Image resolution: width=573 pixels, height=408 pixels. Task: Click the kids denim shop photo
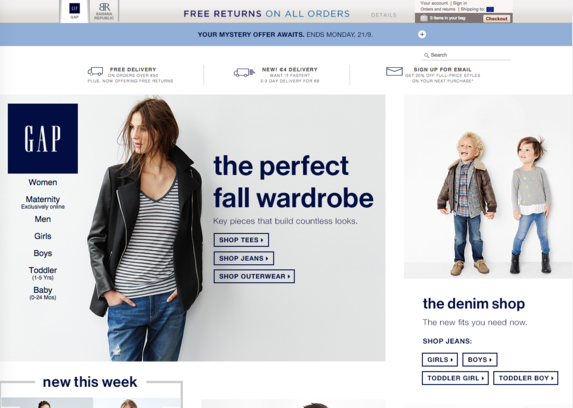pos(488,186)
